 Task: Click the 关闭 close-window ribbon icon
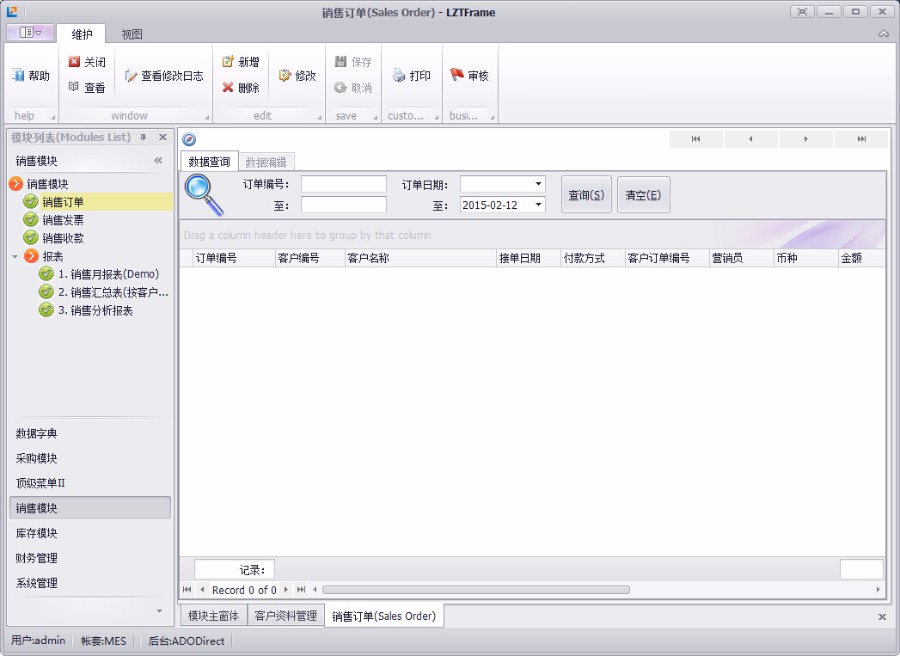tap(74, 61)
